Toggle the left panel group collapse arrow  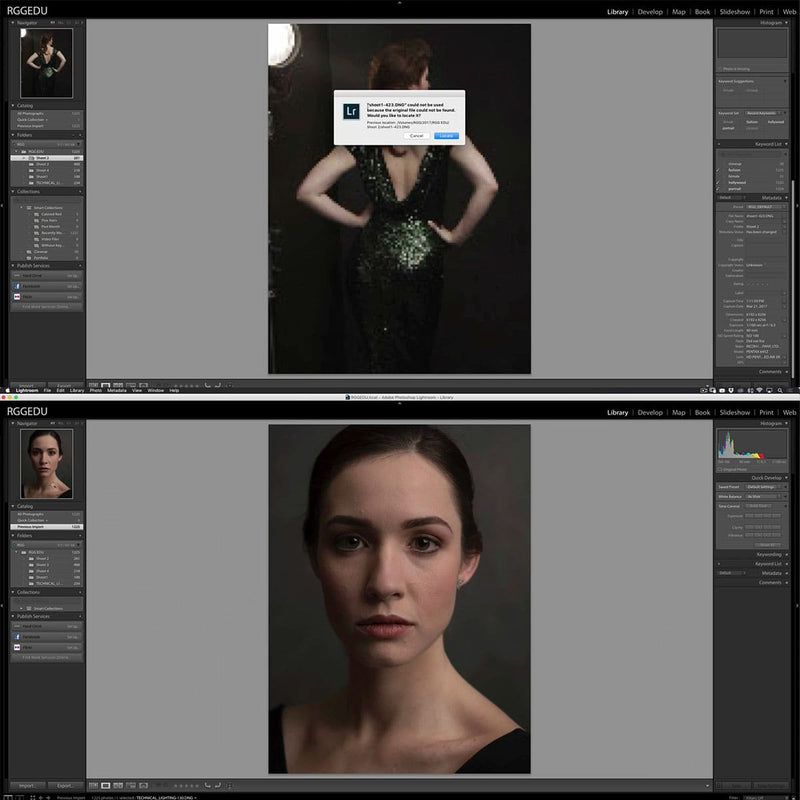pyautogui.click(x=3, y=603)
